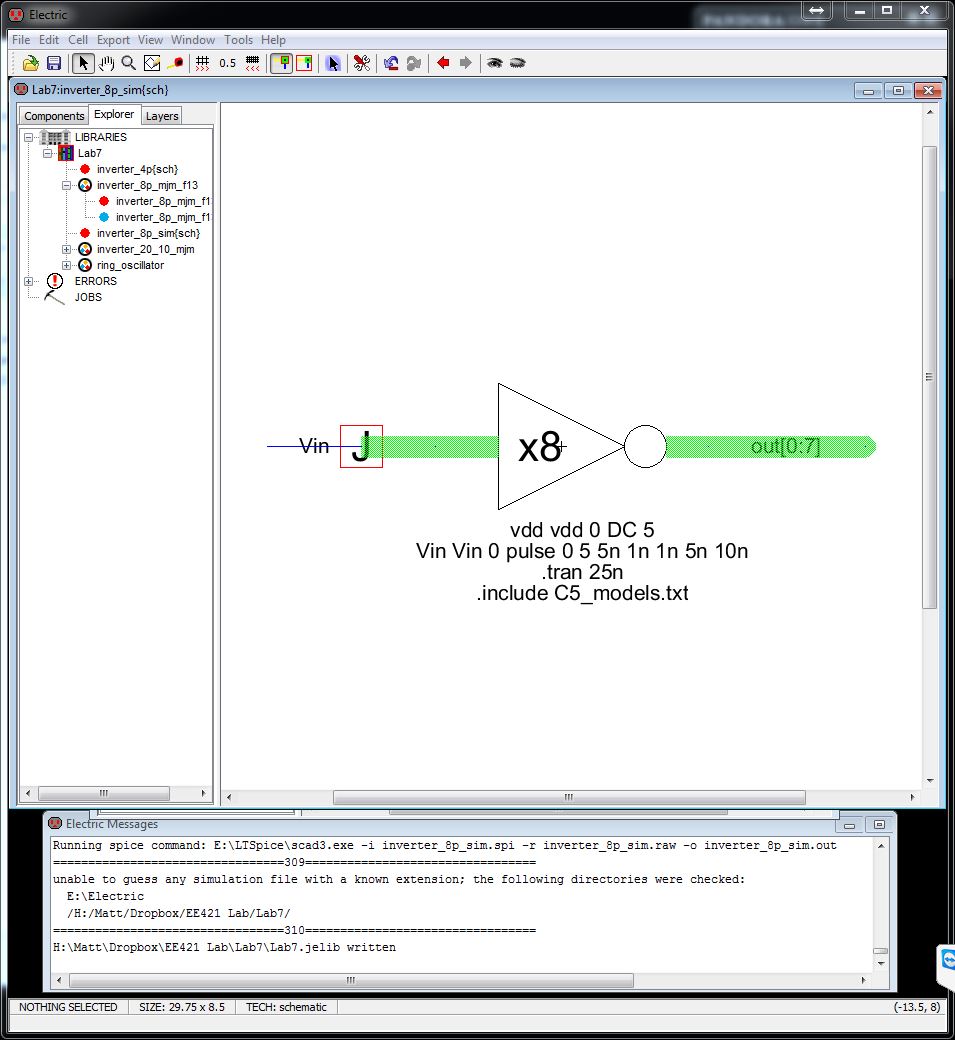Click the red Go Back arrow icon
The image size is (955, 1040).
[443, 63]
